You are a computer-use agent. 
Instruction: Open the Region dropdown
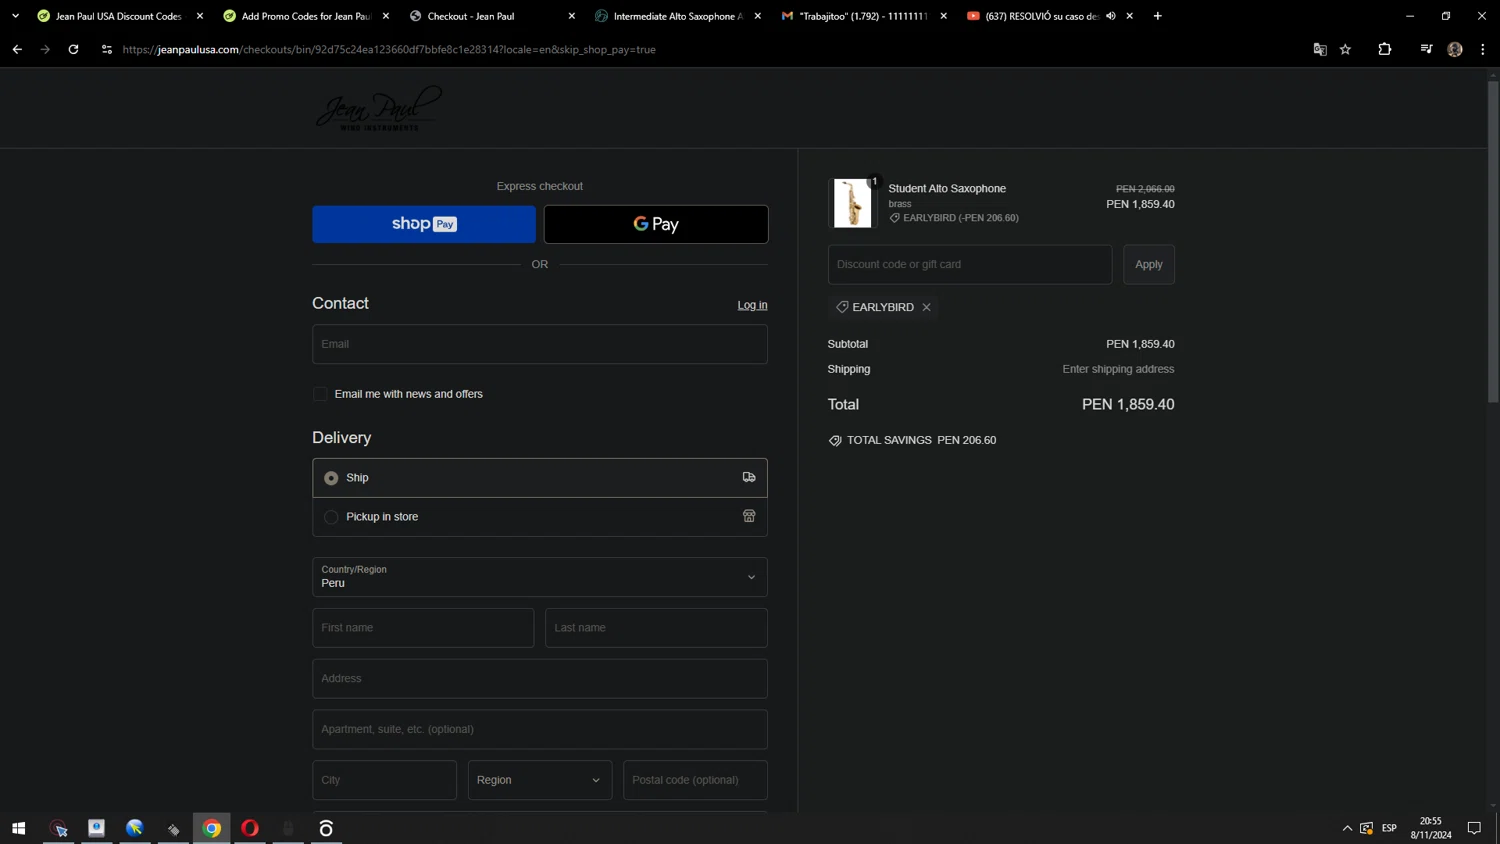pos(540,780)
